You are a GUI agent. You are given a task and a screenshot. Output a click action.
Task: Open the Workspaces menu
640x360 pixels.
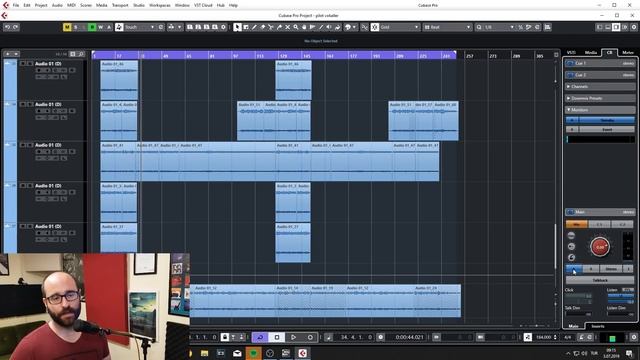160,5
